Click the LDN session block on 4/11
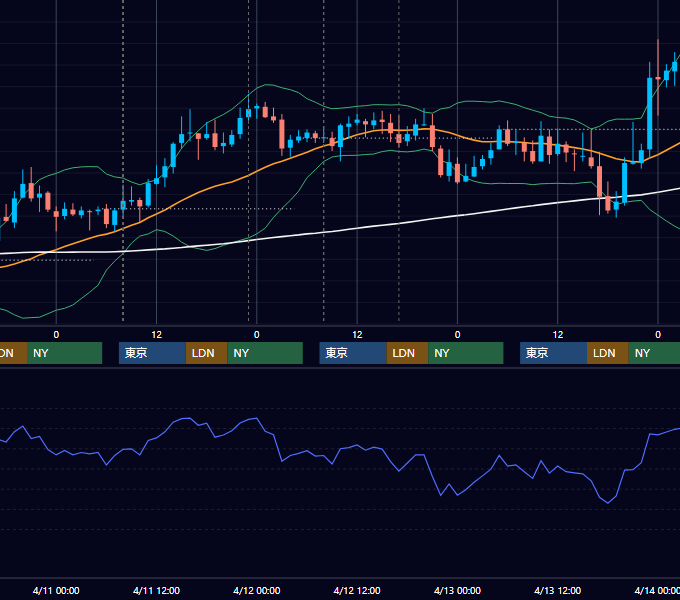Image resolution: width=680 pixels, height=600 pixels. [206, 353]
